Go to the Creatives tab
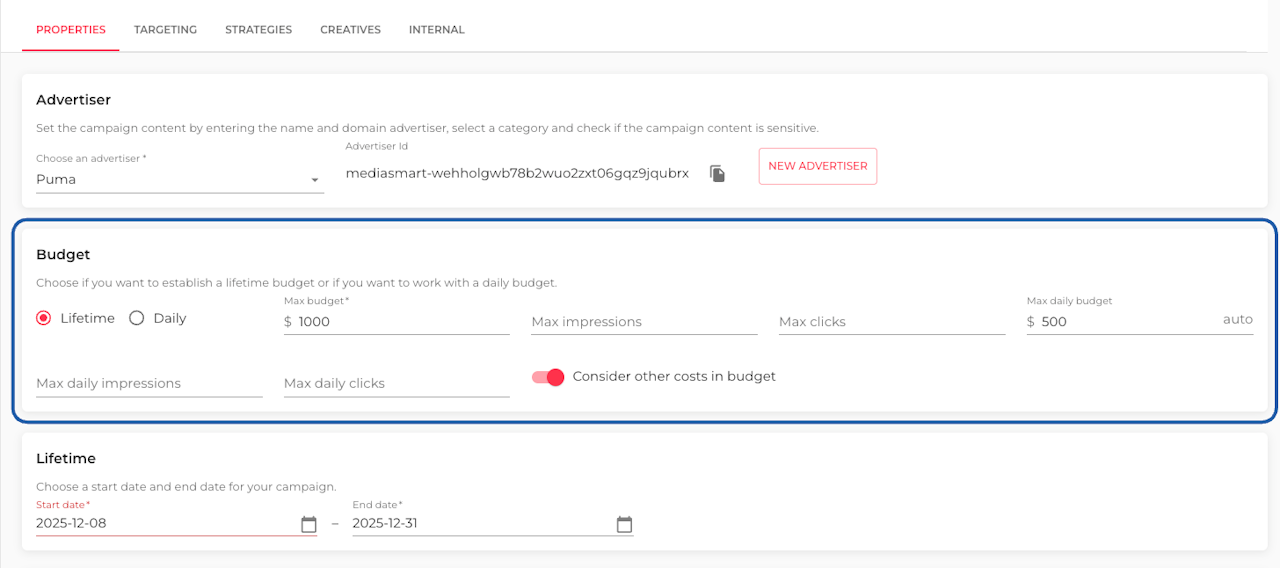The image size is (1280, 568). (x=350, y=30)
